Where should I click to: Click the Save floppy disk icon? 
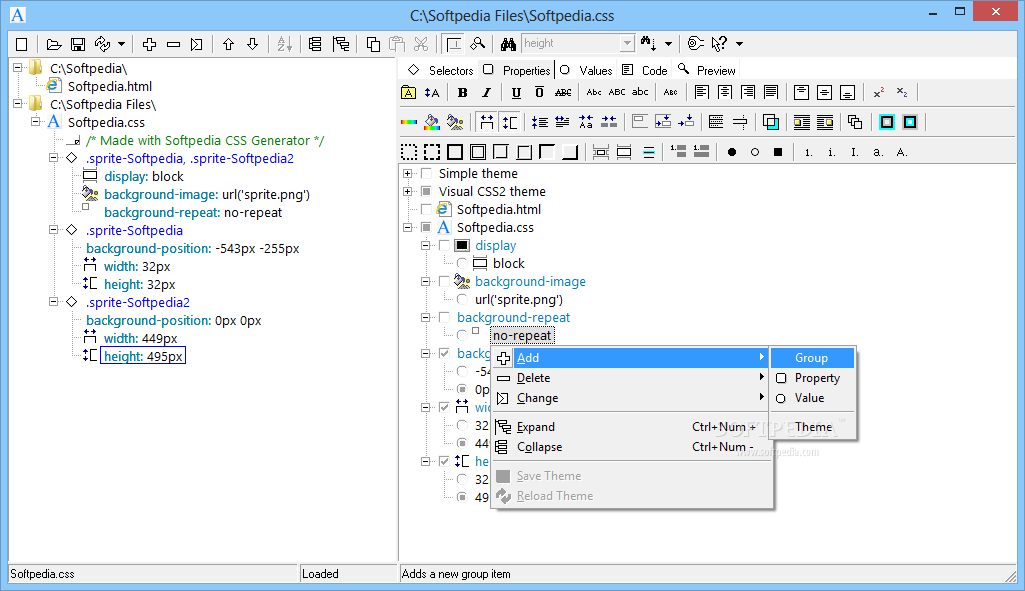tap(78, 44)
